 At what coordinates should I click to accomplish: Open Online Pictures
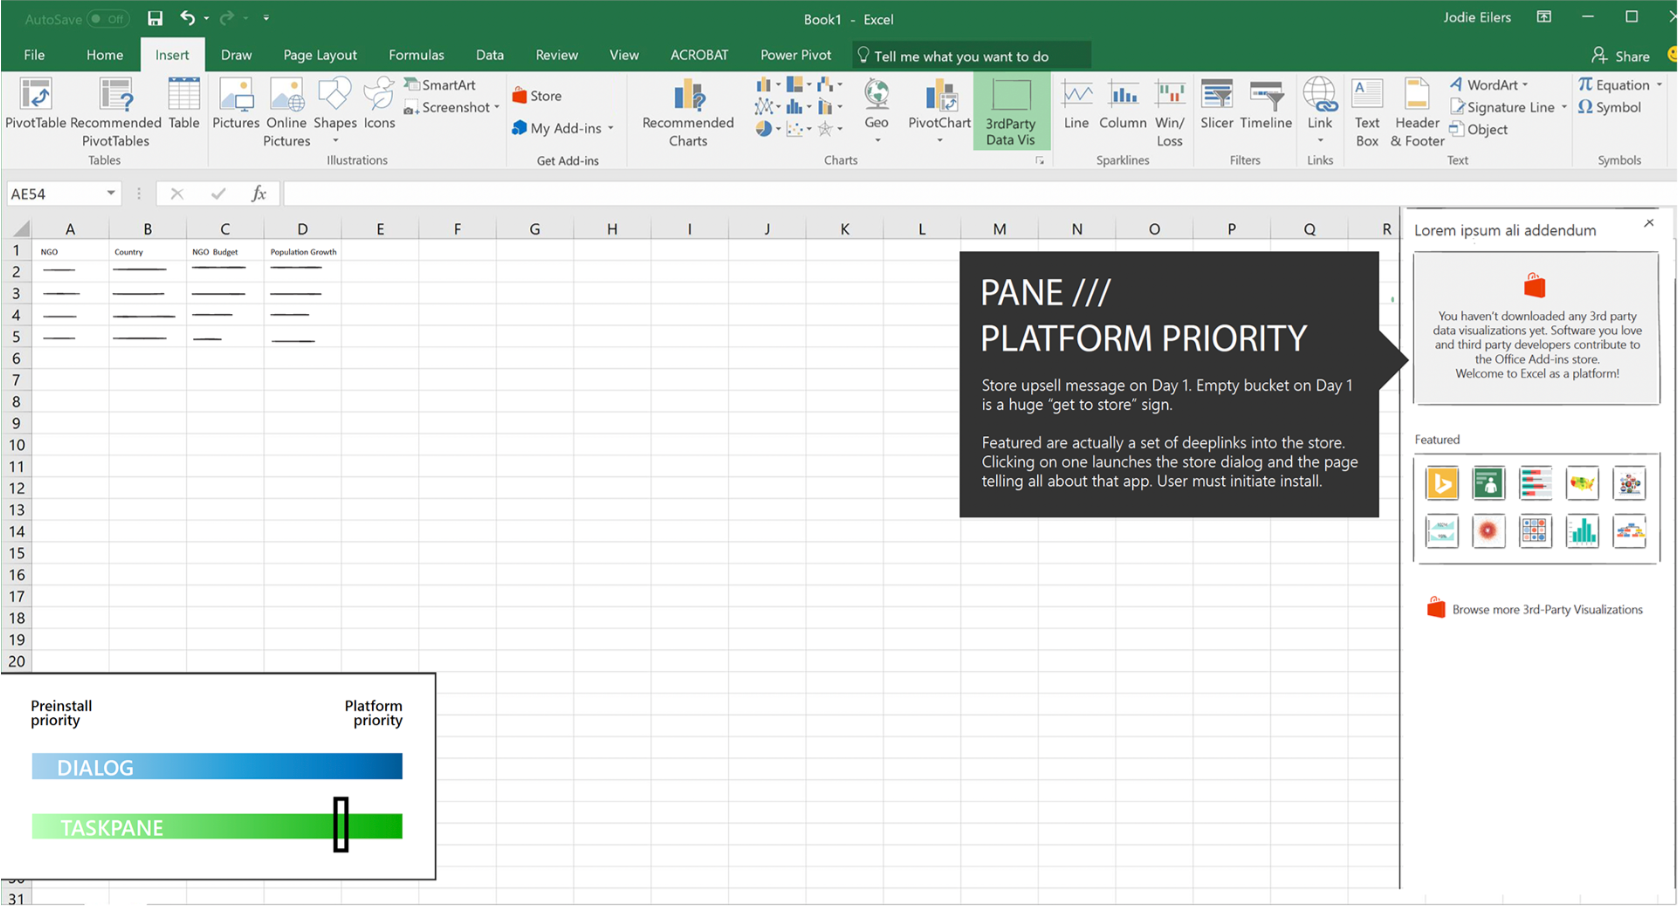coord(287,113)
